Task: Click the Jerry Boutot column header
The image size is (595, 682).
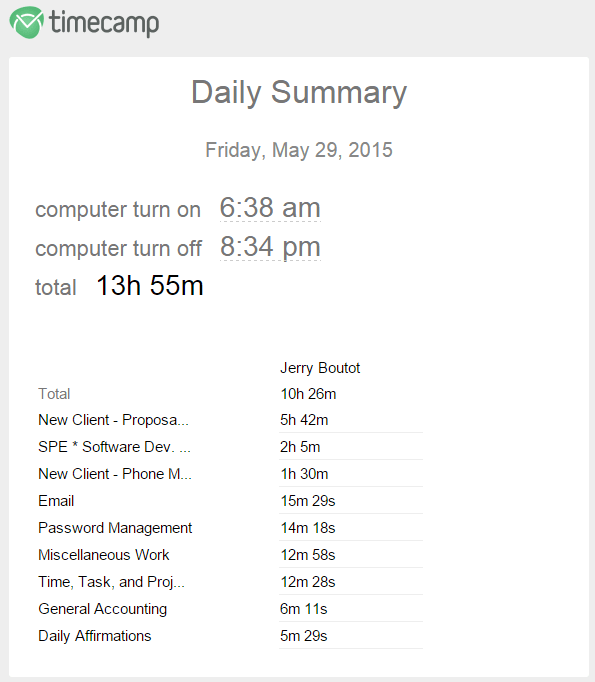Action: coord(320,368)
